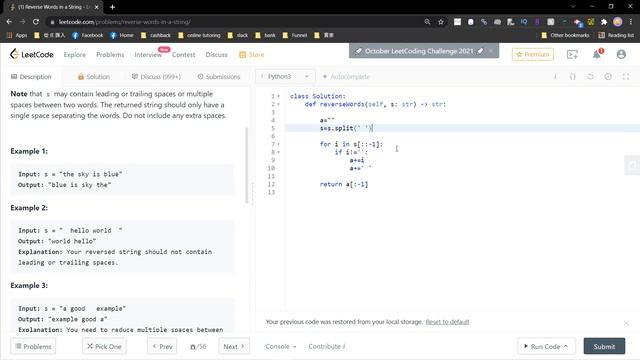
Task: Open the user profile avatar menu
Action: tap(621, 54)
